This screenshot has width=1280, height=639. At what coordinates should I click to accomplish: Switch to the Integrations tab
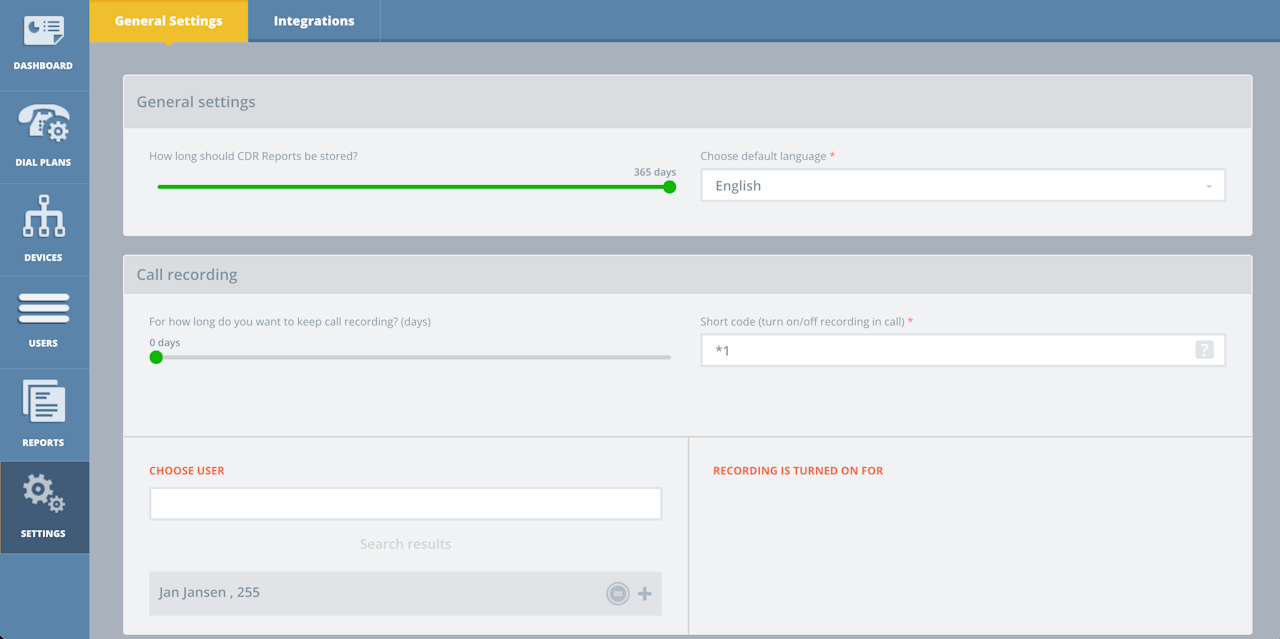point(314,21)
